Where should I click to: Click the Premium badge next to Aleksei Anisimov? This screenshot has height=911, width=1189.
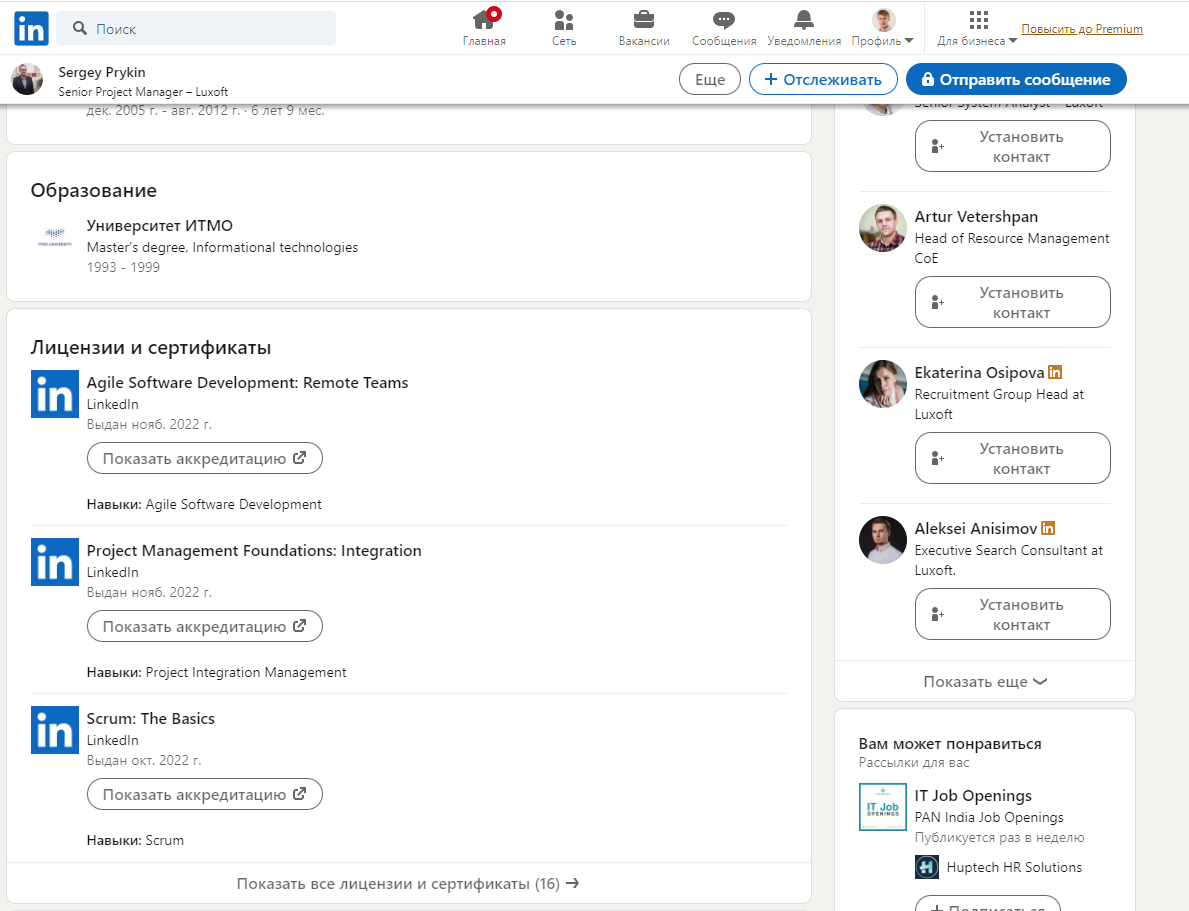click(x=1048, y=528)
